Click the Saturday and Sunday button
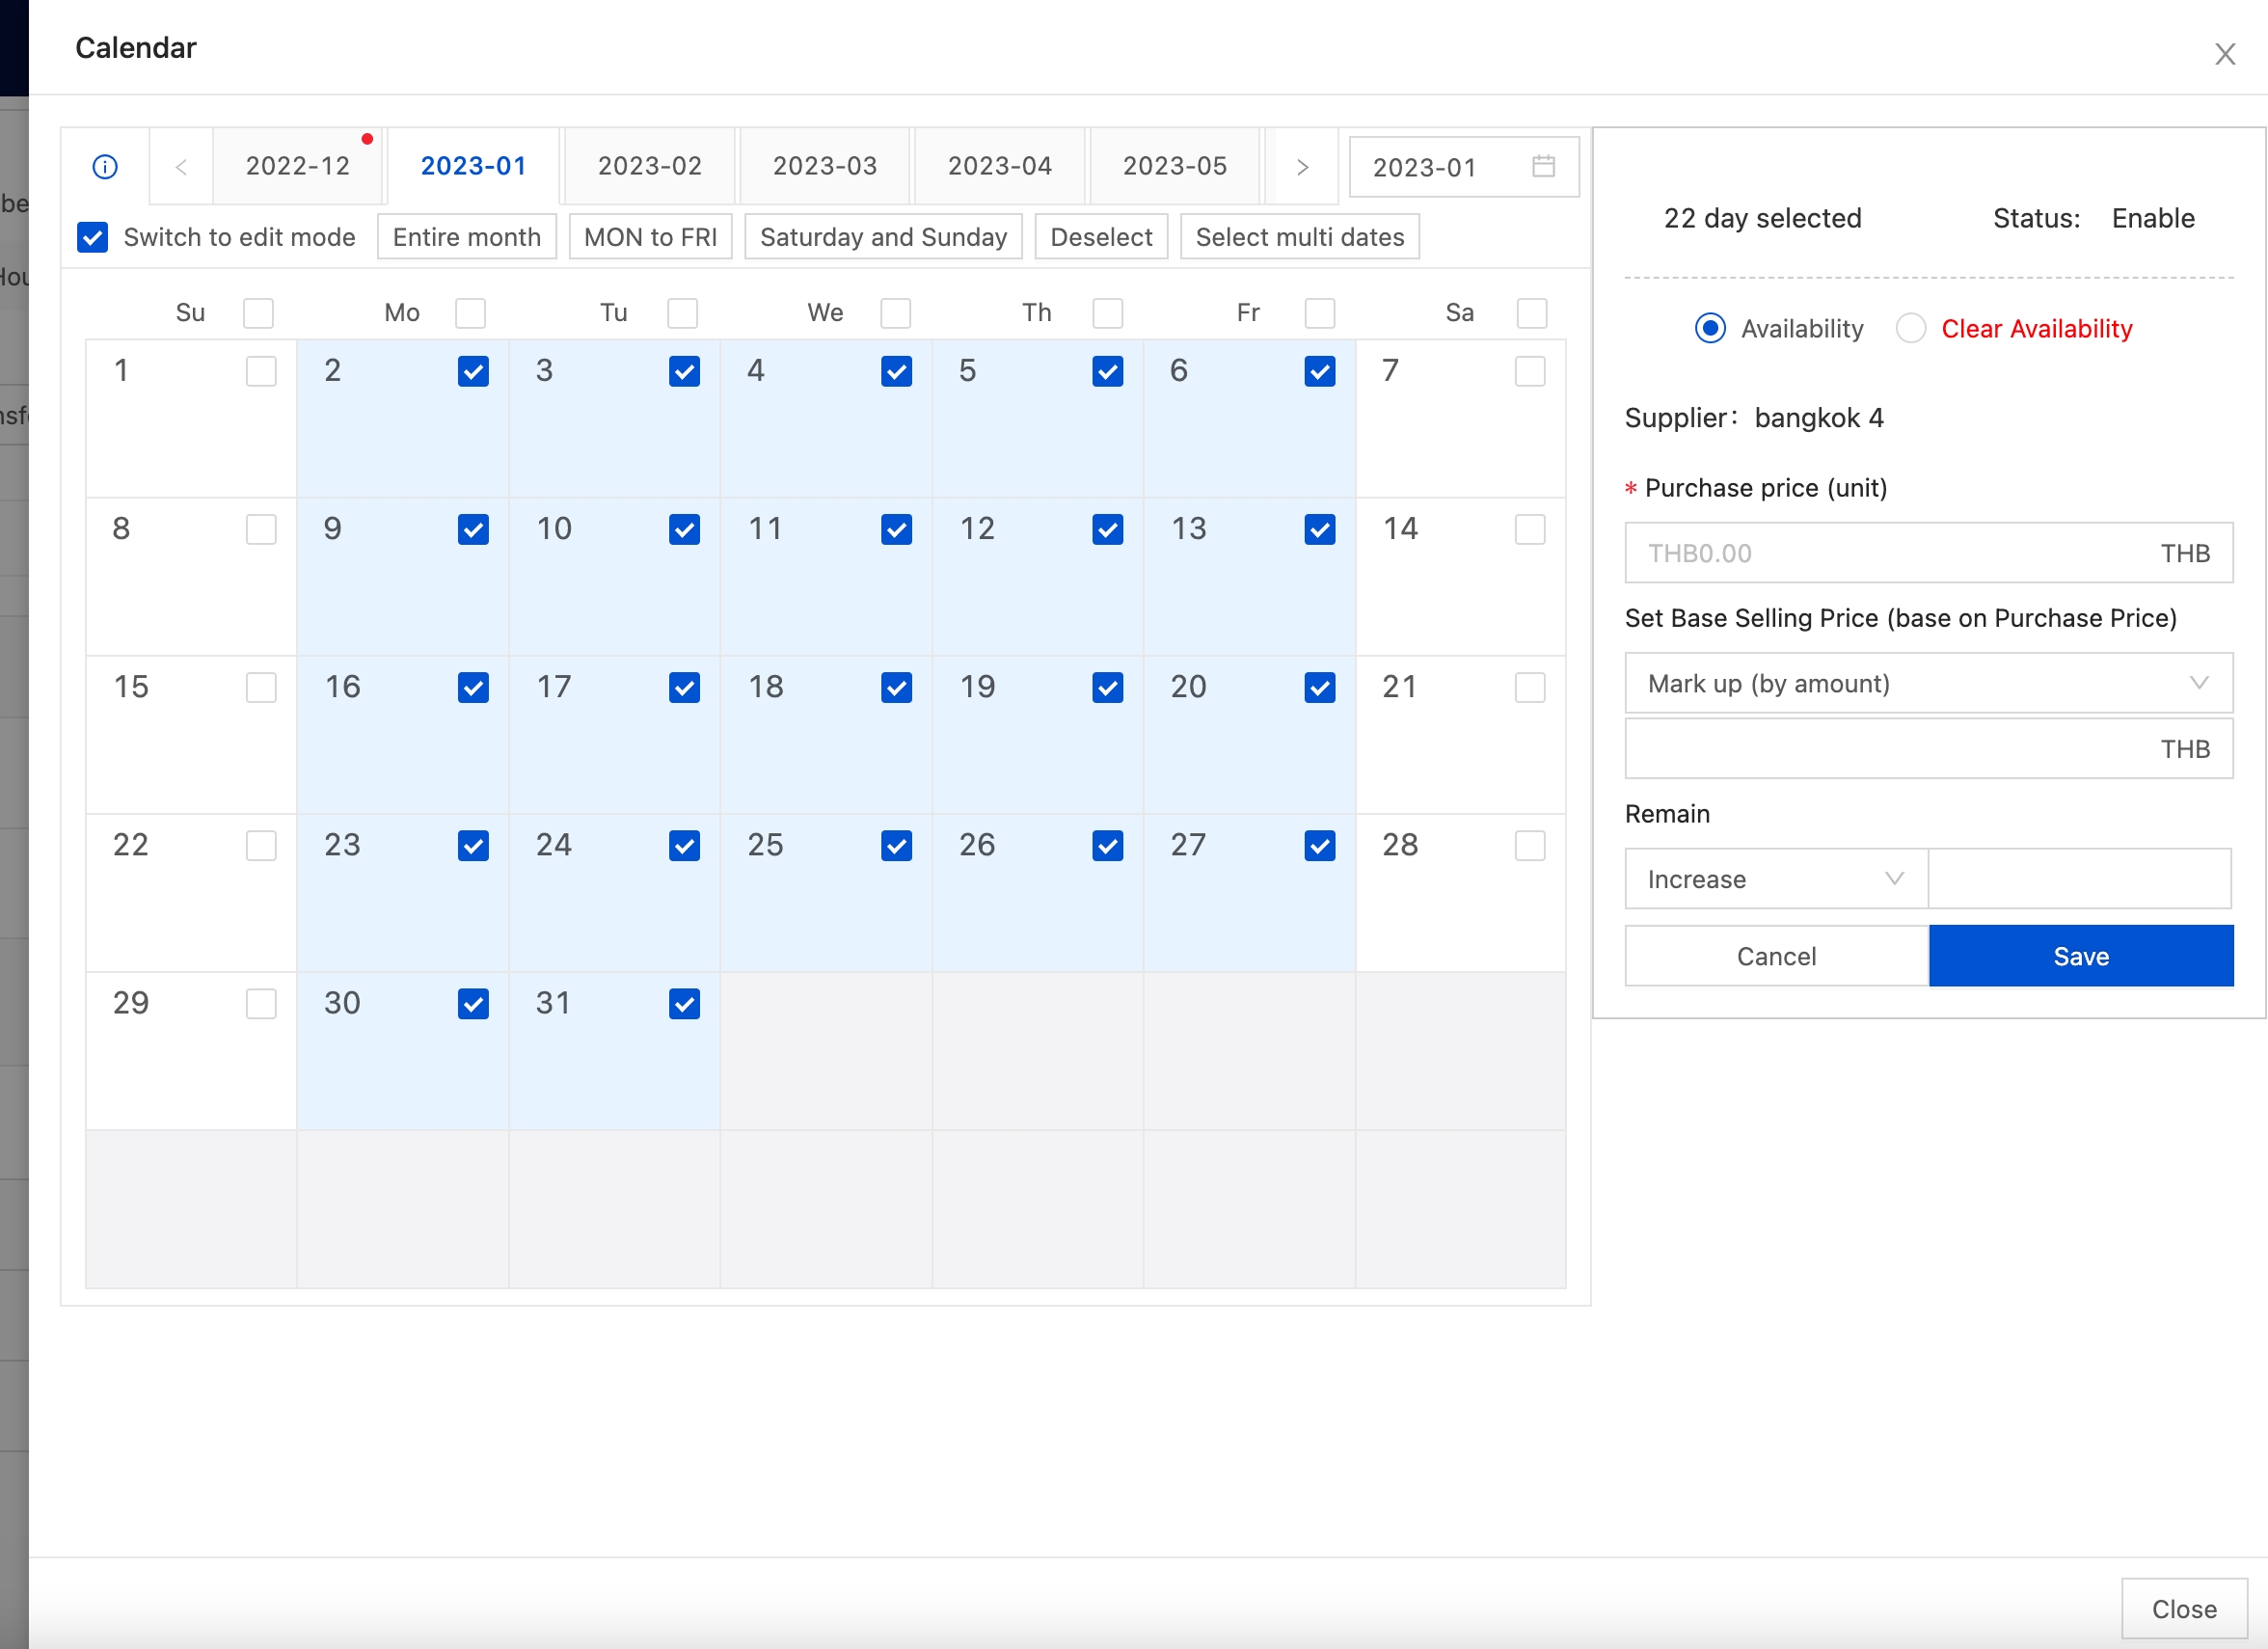 883,237
